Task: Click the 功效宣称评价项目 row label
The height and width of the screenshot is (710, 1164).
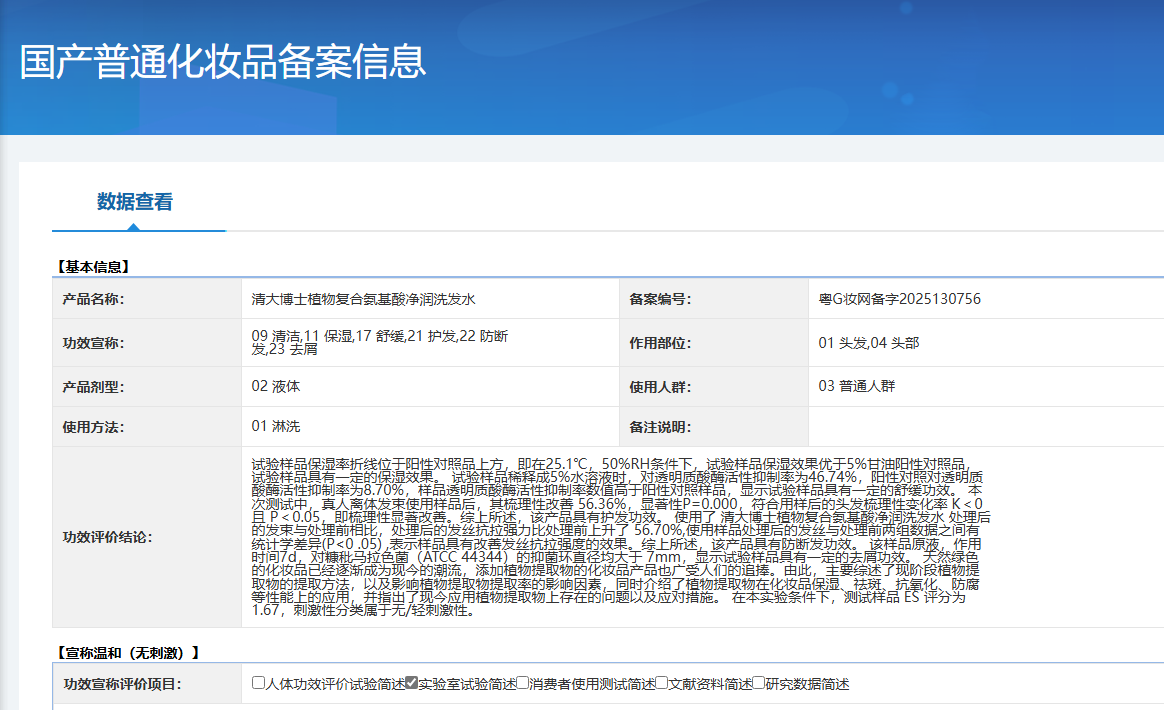Action: [x=123, y=684]
